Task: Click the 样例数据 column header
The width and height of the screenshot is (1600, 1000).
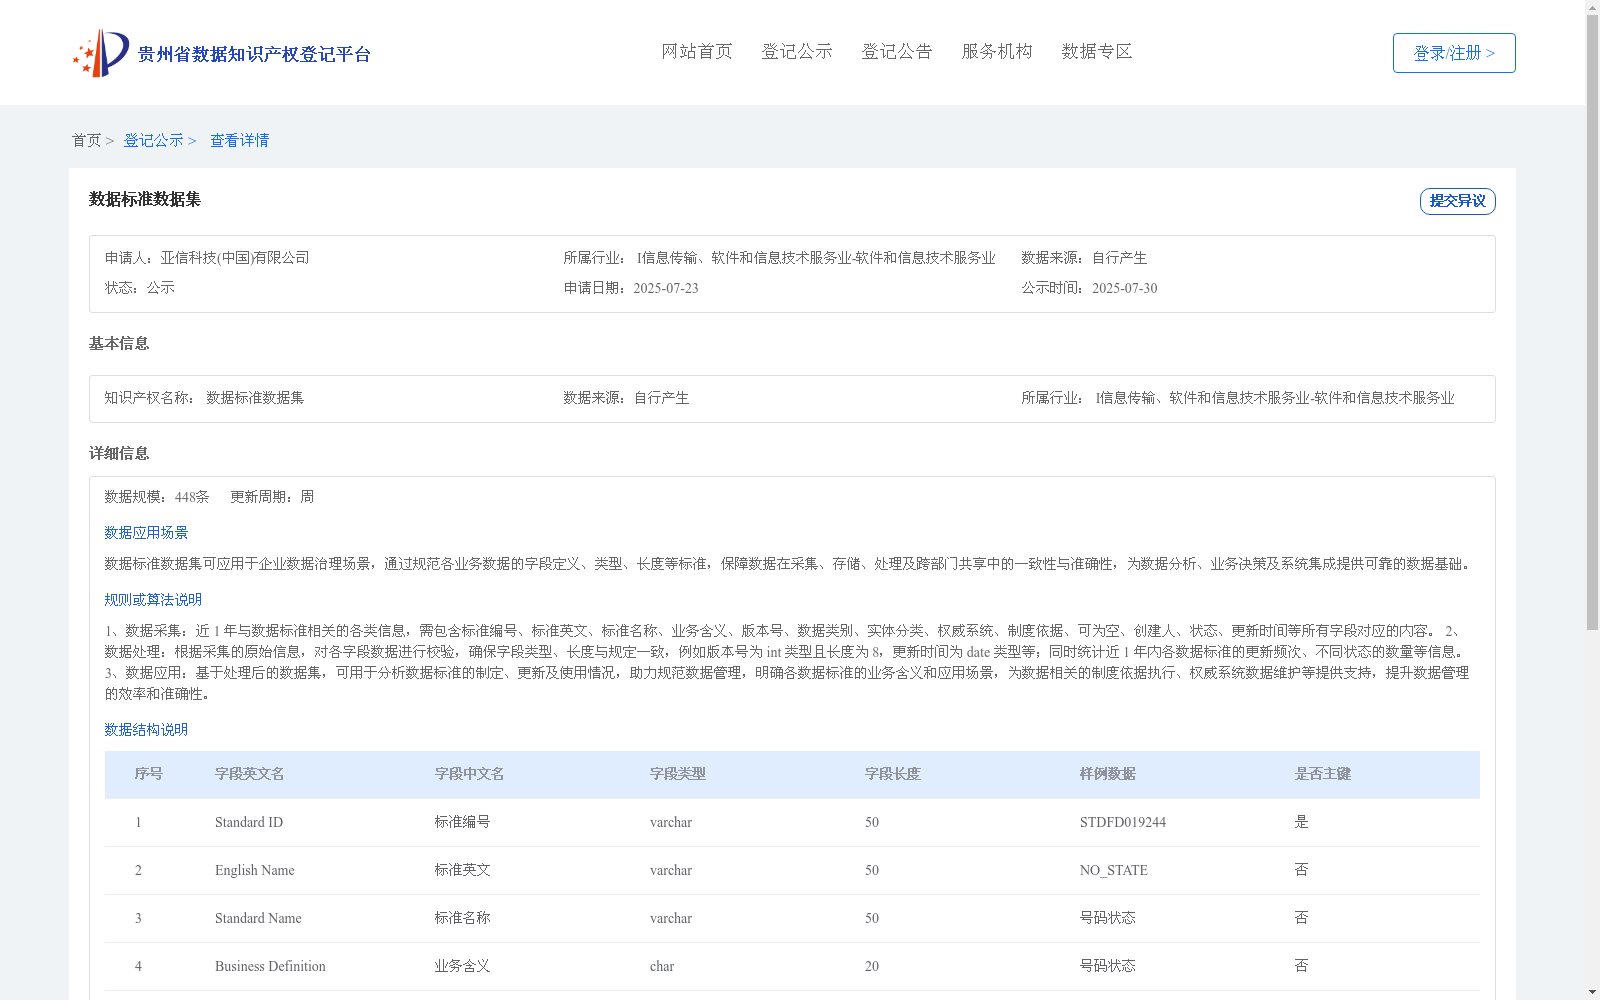Action: (1108, 774)
